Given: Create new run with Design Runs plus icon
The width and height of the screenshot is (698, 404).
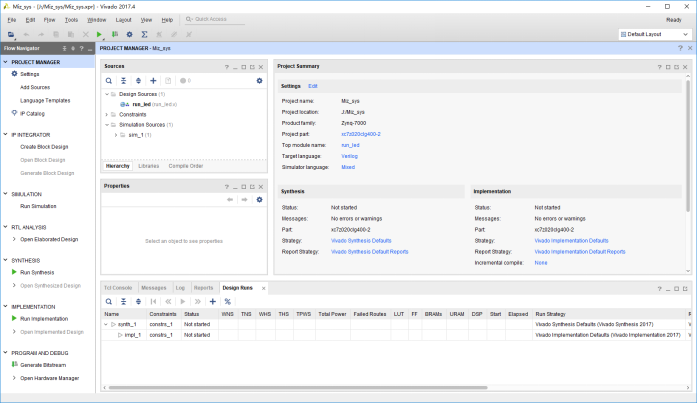Looking at the screenshot, I should (x=212, y=301).
